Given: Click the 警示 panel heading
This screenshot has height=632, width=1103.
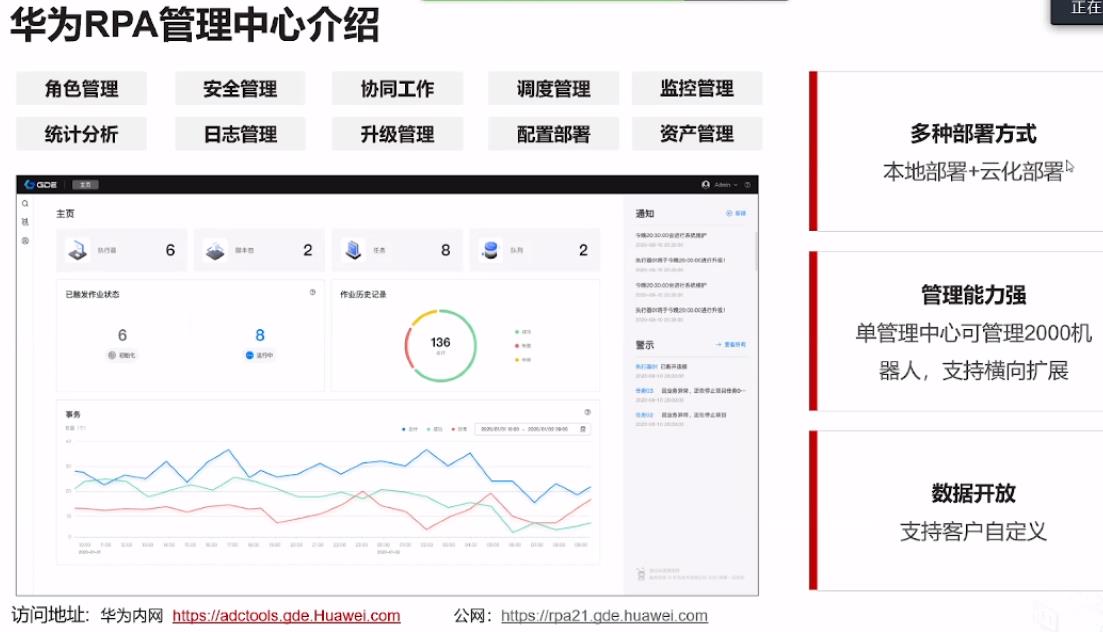Looking at the screenshot, I should [644, 345].
